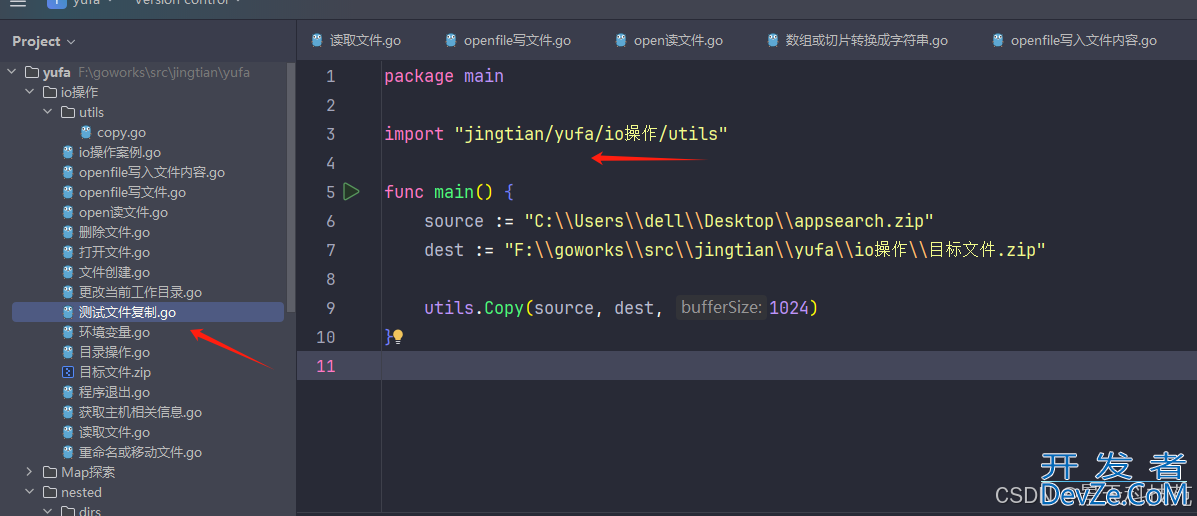Click the dest string on line 7

[x=774, y=250]
